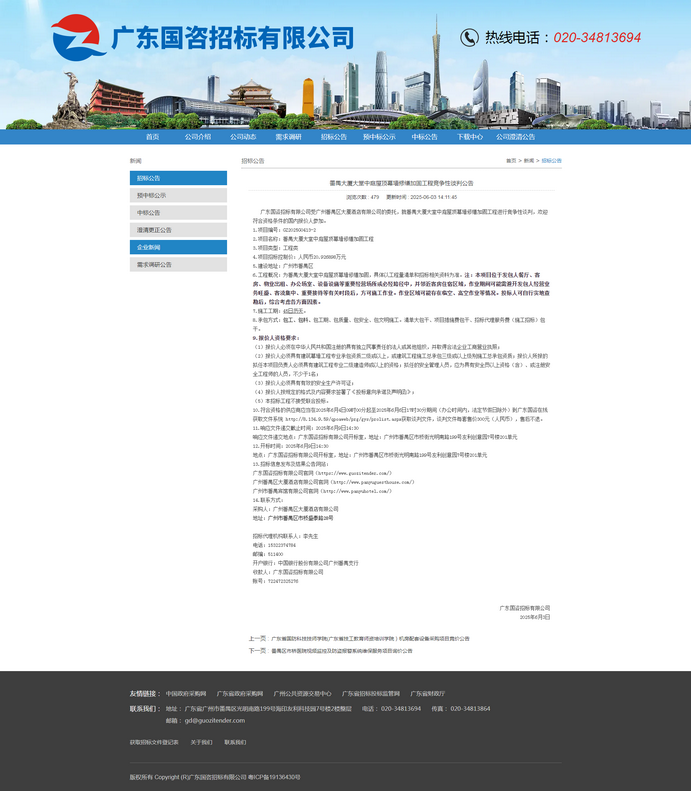Click the 更新时间 2025-06-03 timestamp text

422,197
